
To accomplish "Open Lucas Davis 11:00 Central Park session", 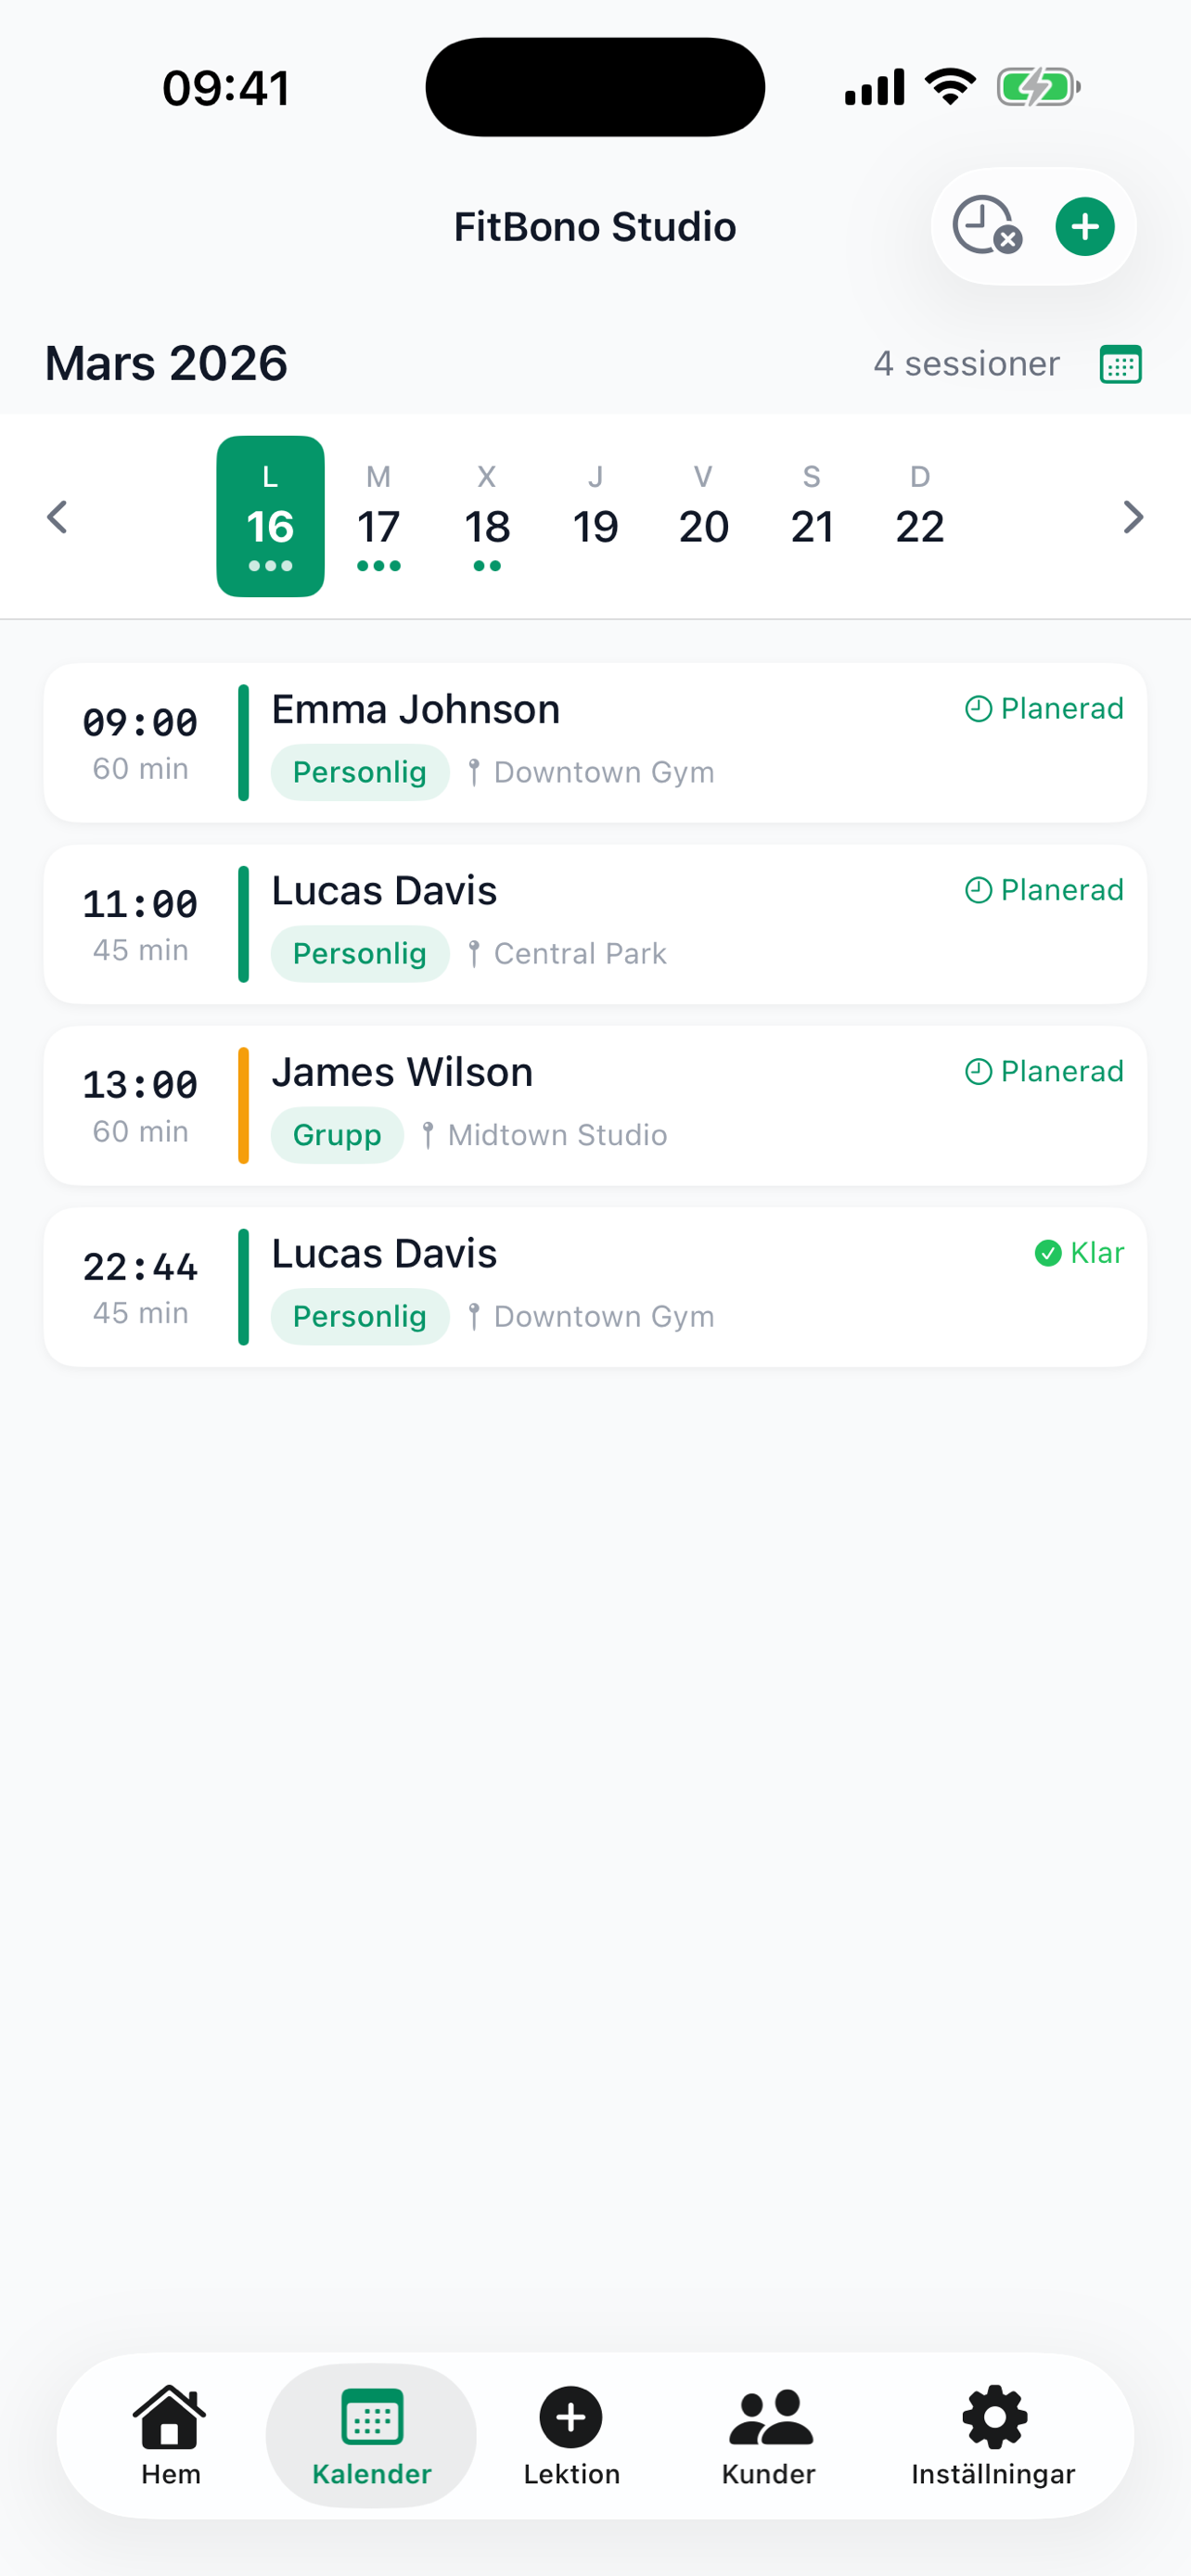I will click(595, 925).
